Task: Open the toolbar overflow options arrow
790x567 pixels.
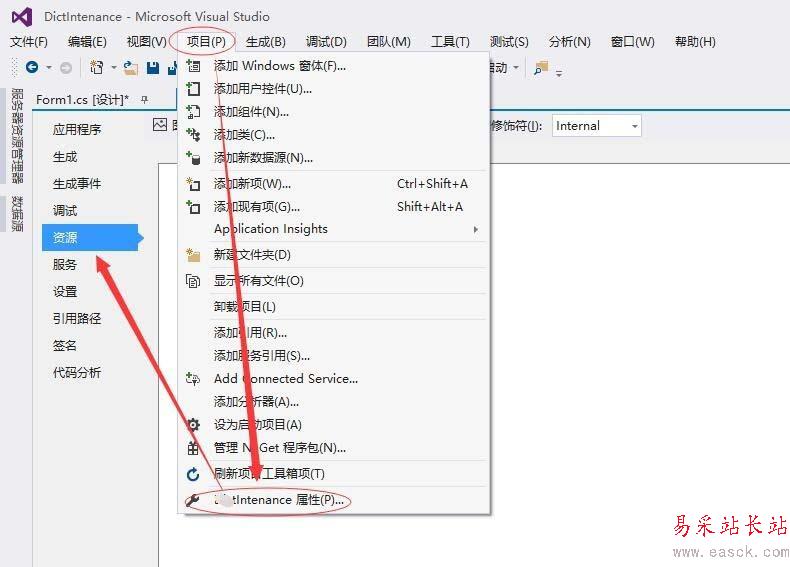Action: [559, 74]
